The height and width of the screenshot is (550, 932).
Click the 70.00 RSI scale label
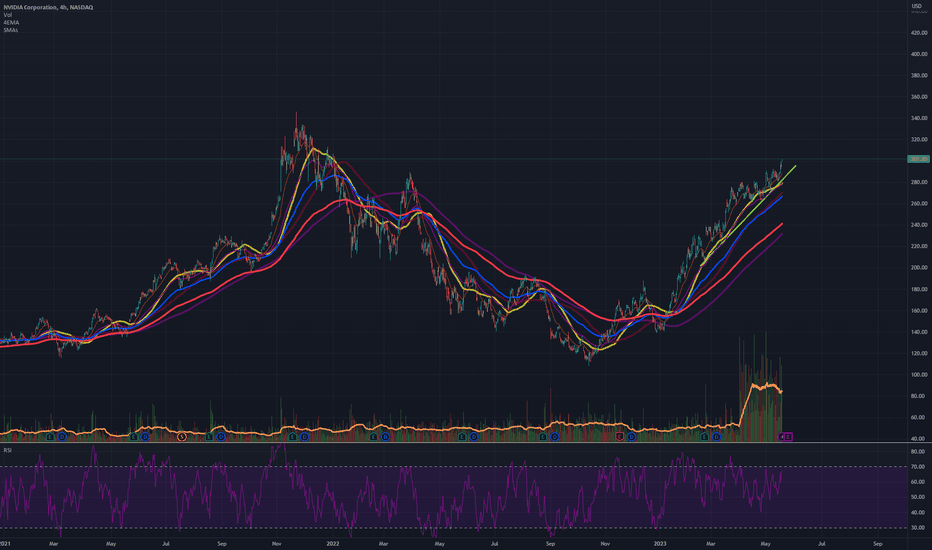click(917, 467)
